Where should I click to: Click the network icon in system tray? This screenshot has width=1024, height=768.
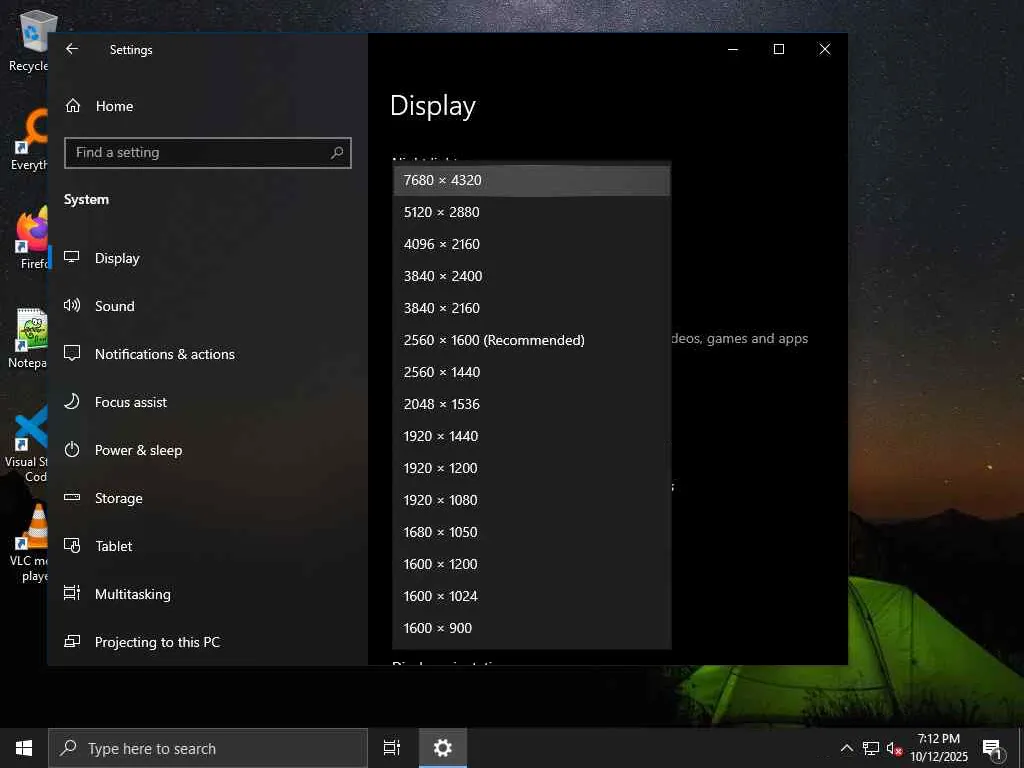[871, 748]
